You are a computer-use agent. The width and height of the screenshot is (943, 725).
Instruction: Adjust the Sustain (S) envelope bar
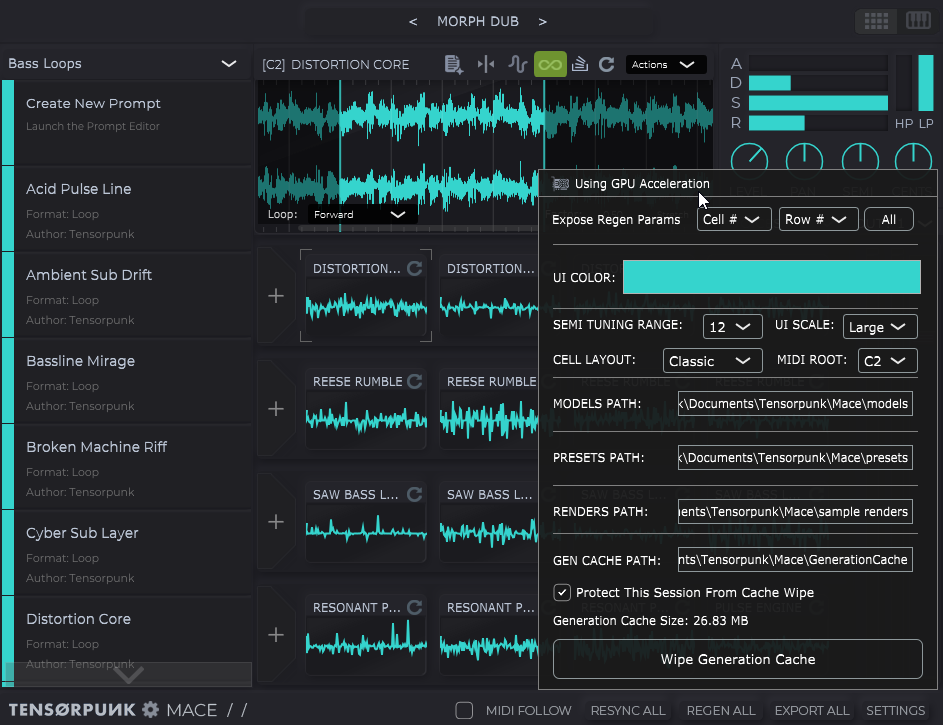(x=818, y=103)
